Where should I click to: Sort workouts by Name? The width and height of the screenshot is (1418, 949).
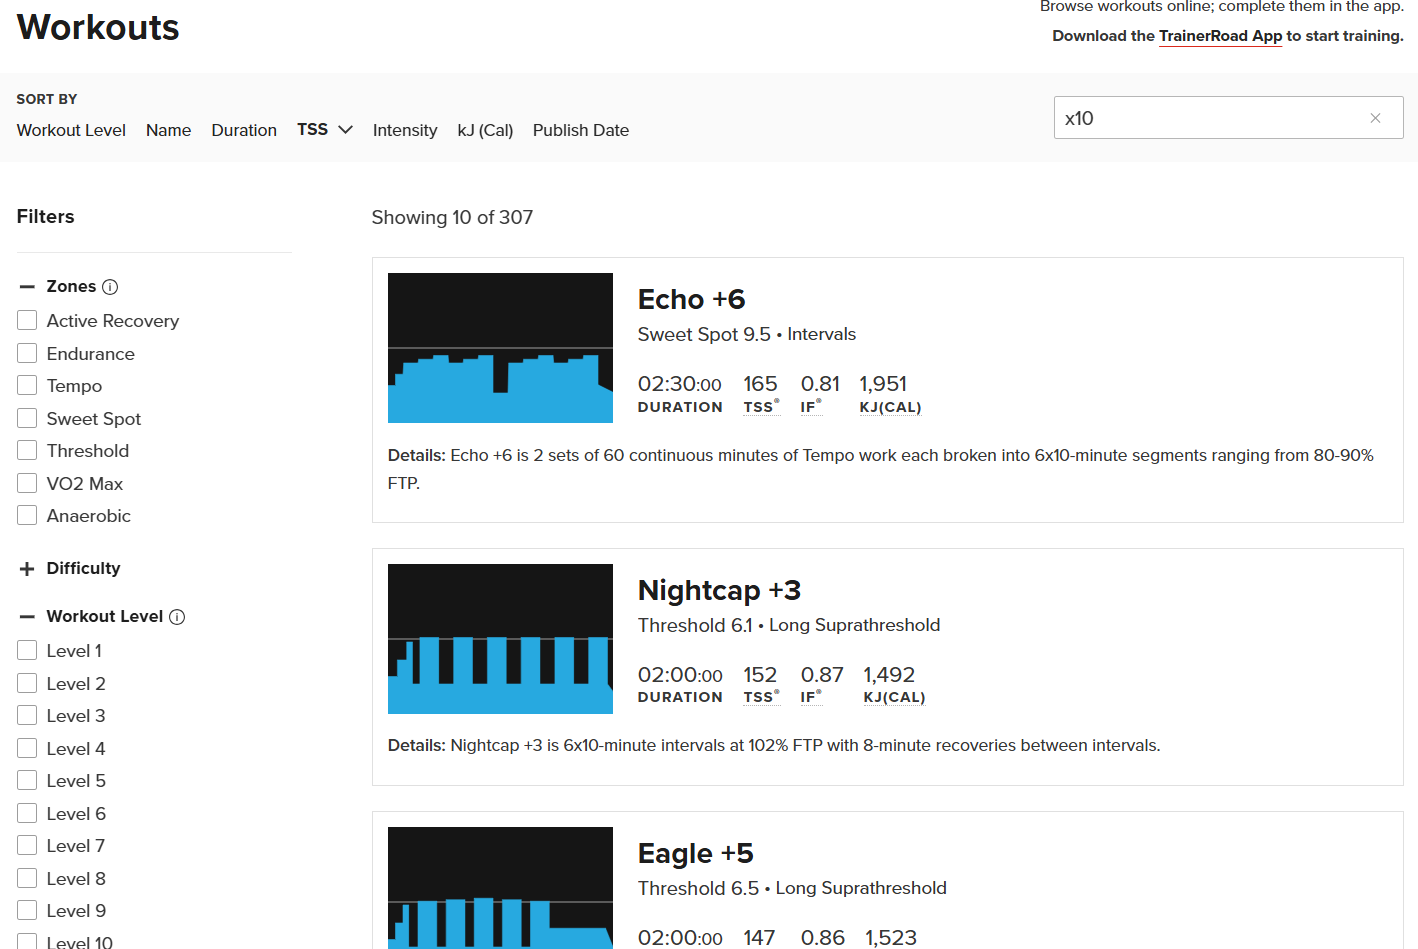click(x=168, y=130)
